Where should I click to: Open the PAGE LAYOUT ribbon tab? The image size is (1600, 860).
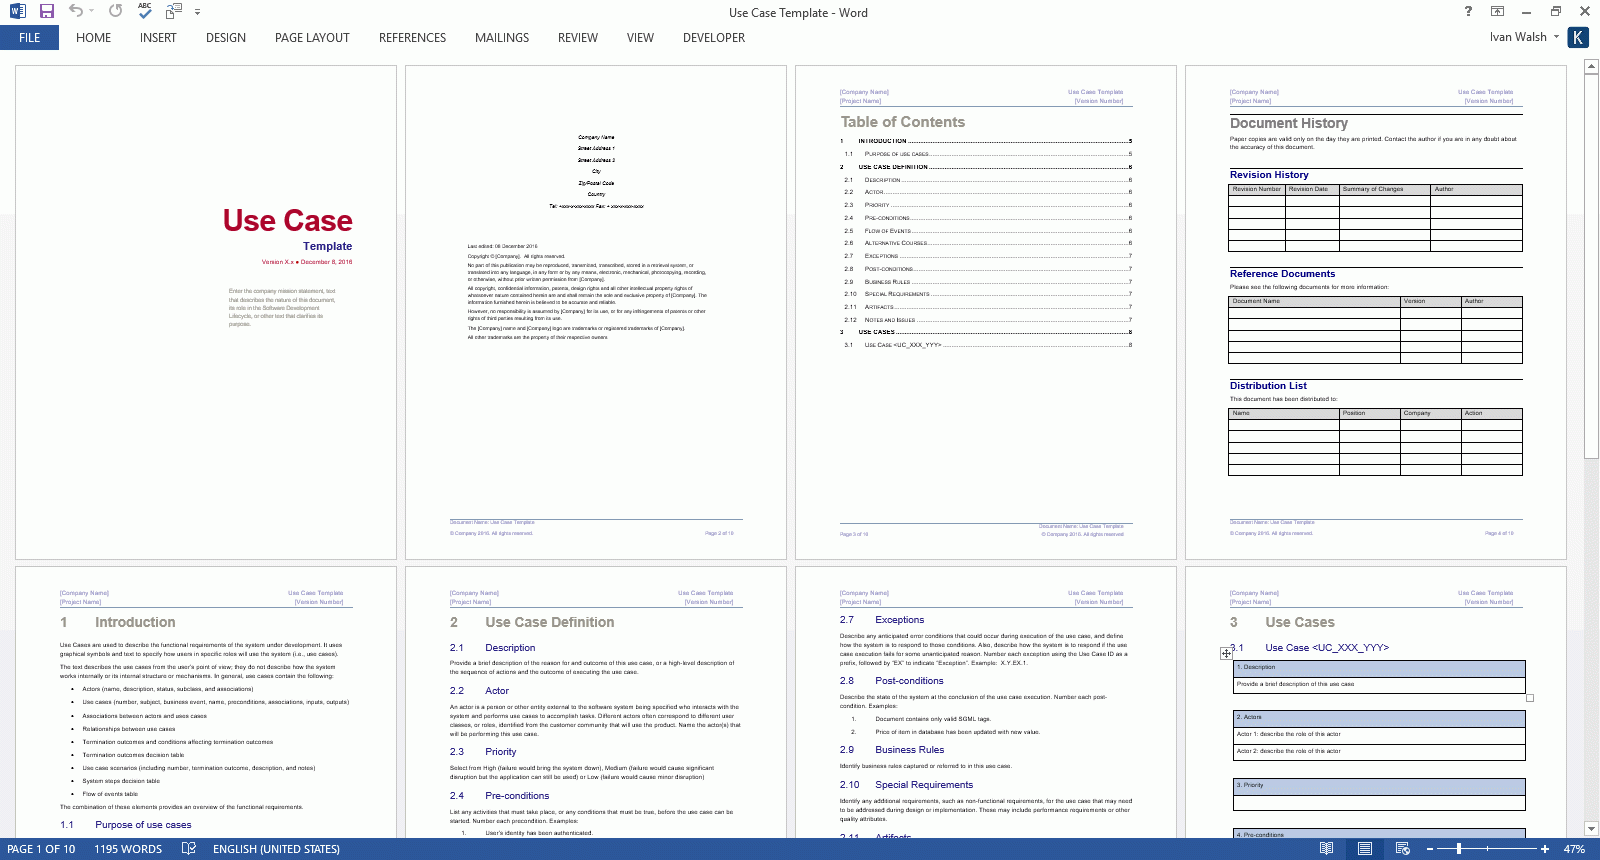click(x=312, y=38)
